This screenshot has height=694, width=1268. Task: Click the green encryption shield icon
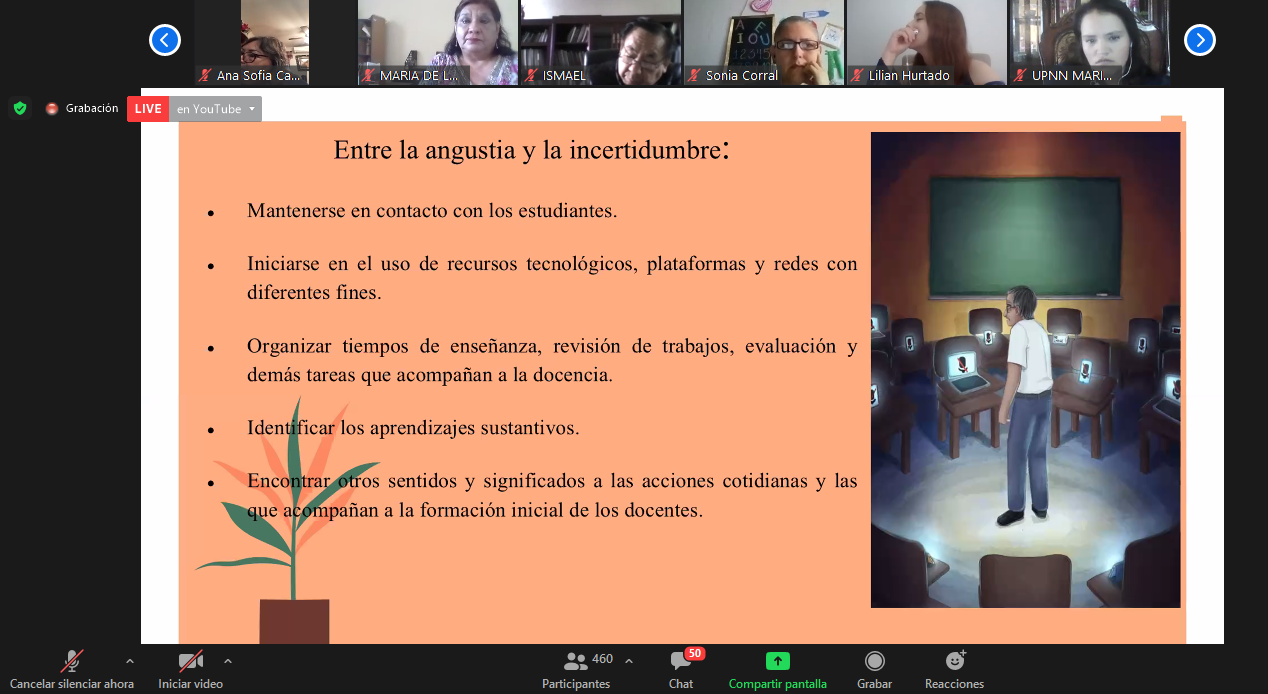click(20, 108)
